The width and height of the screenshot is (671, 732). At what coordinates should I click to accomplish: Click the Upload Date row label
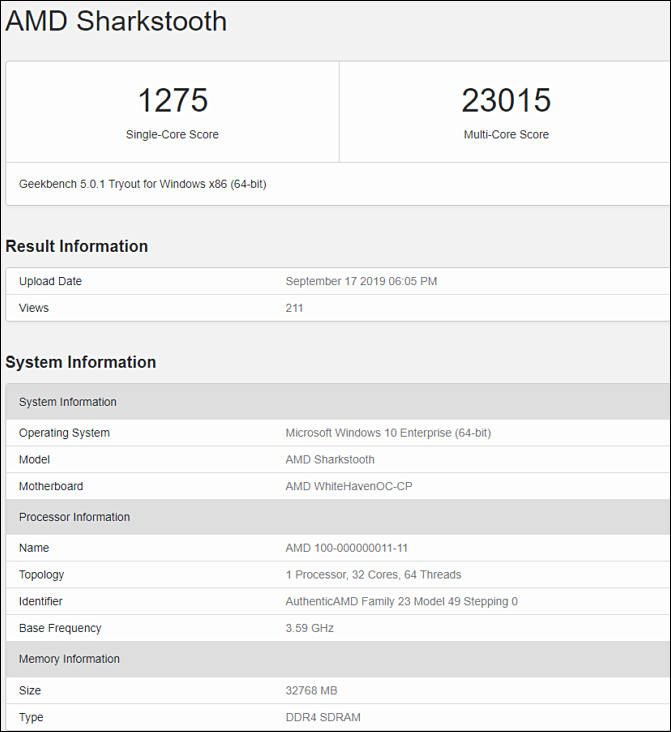pos(50,281)
